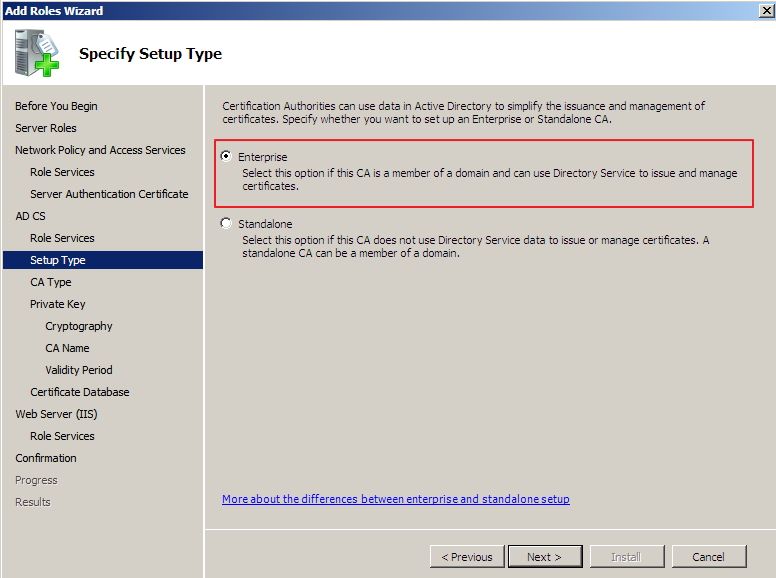The image size is (776, 578).
Task: Open the Private Key step
Action: [x=58, y=304]
